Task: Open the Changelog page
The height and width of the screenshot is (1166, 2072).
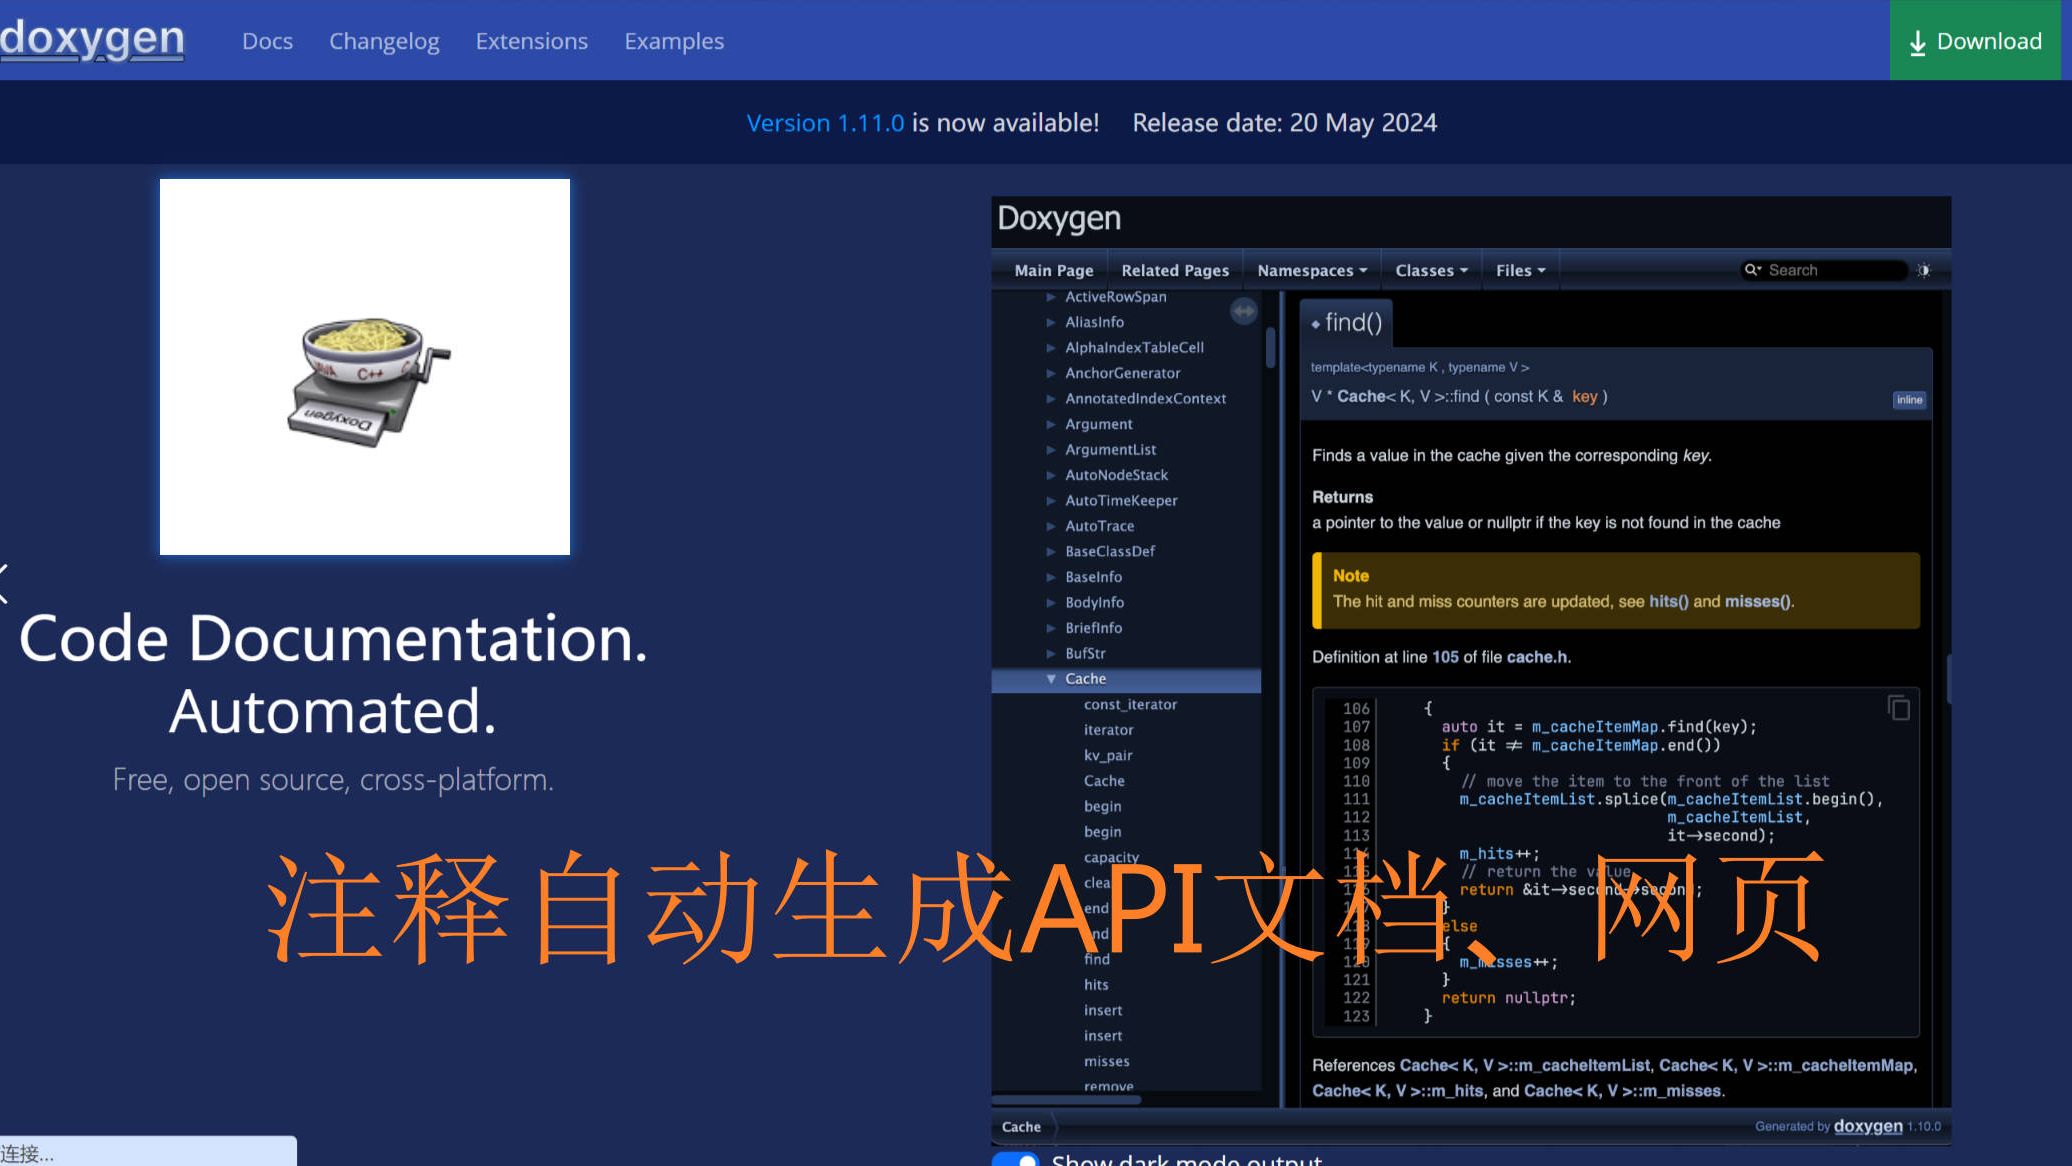Action: [384, 41]
